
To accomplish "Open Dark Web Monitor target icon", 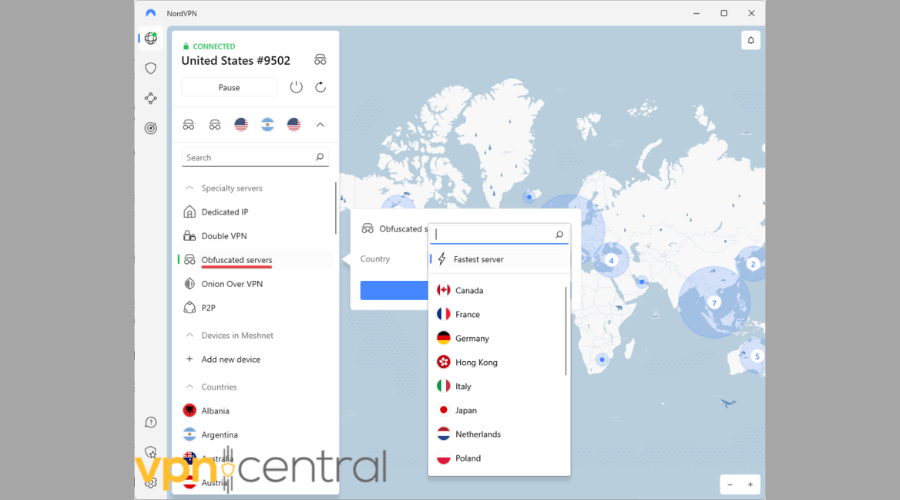I will pos(150,128).
